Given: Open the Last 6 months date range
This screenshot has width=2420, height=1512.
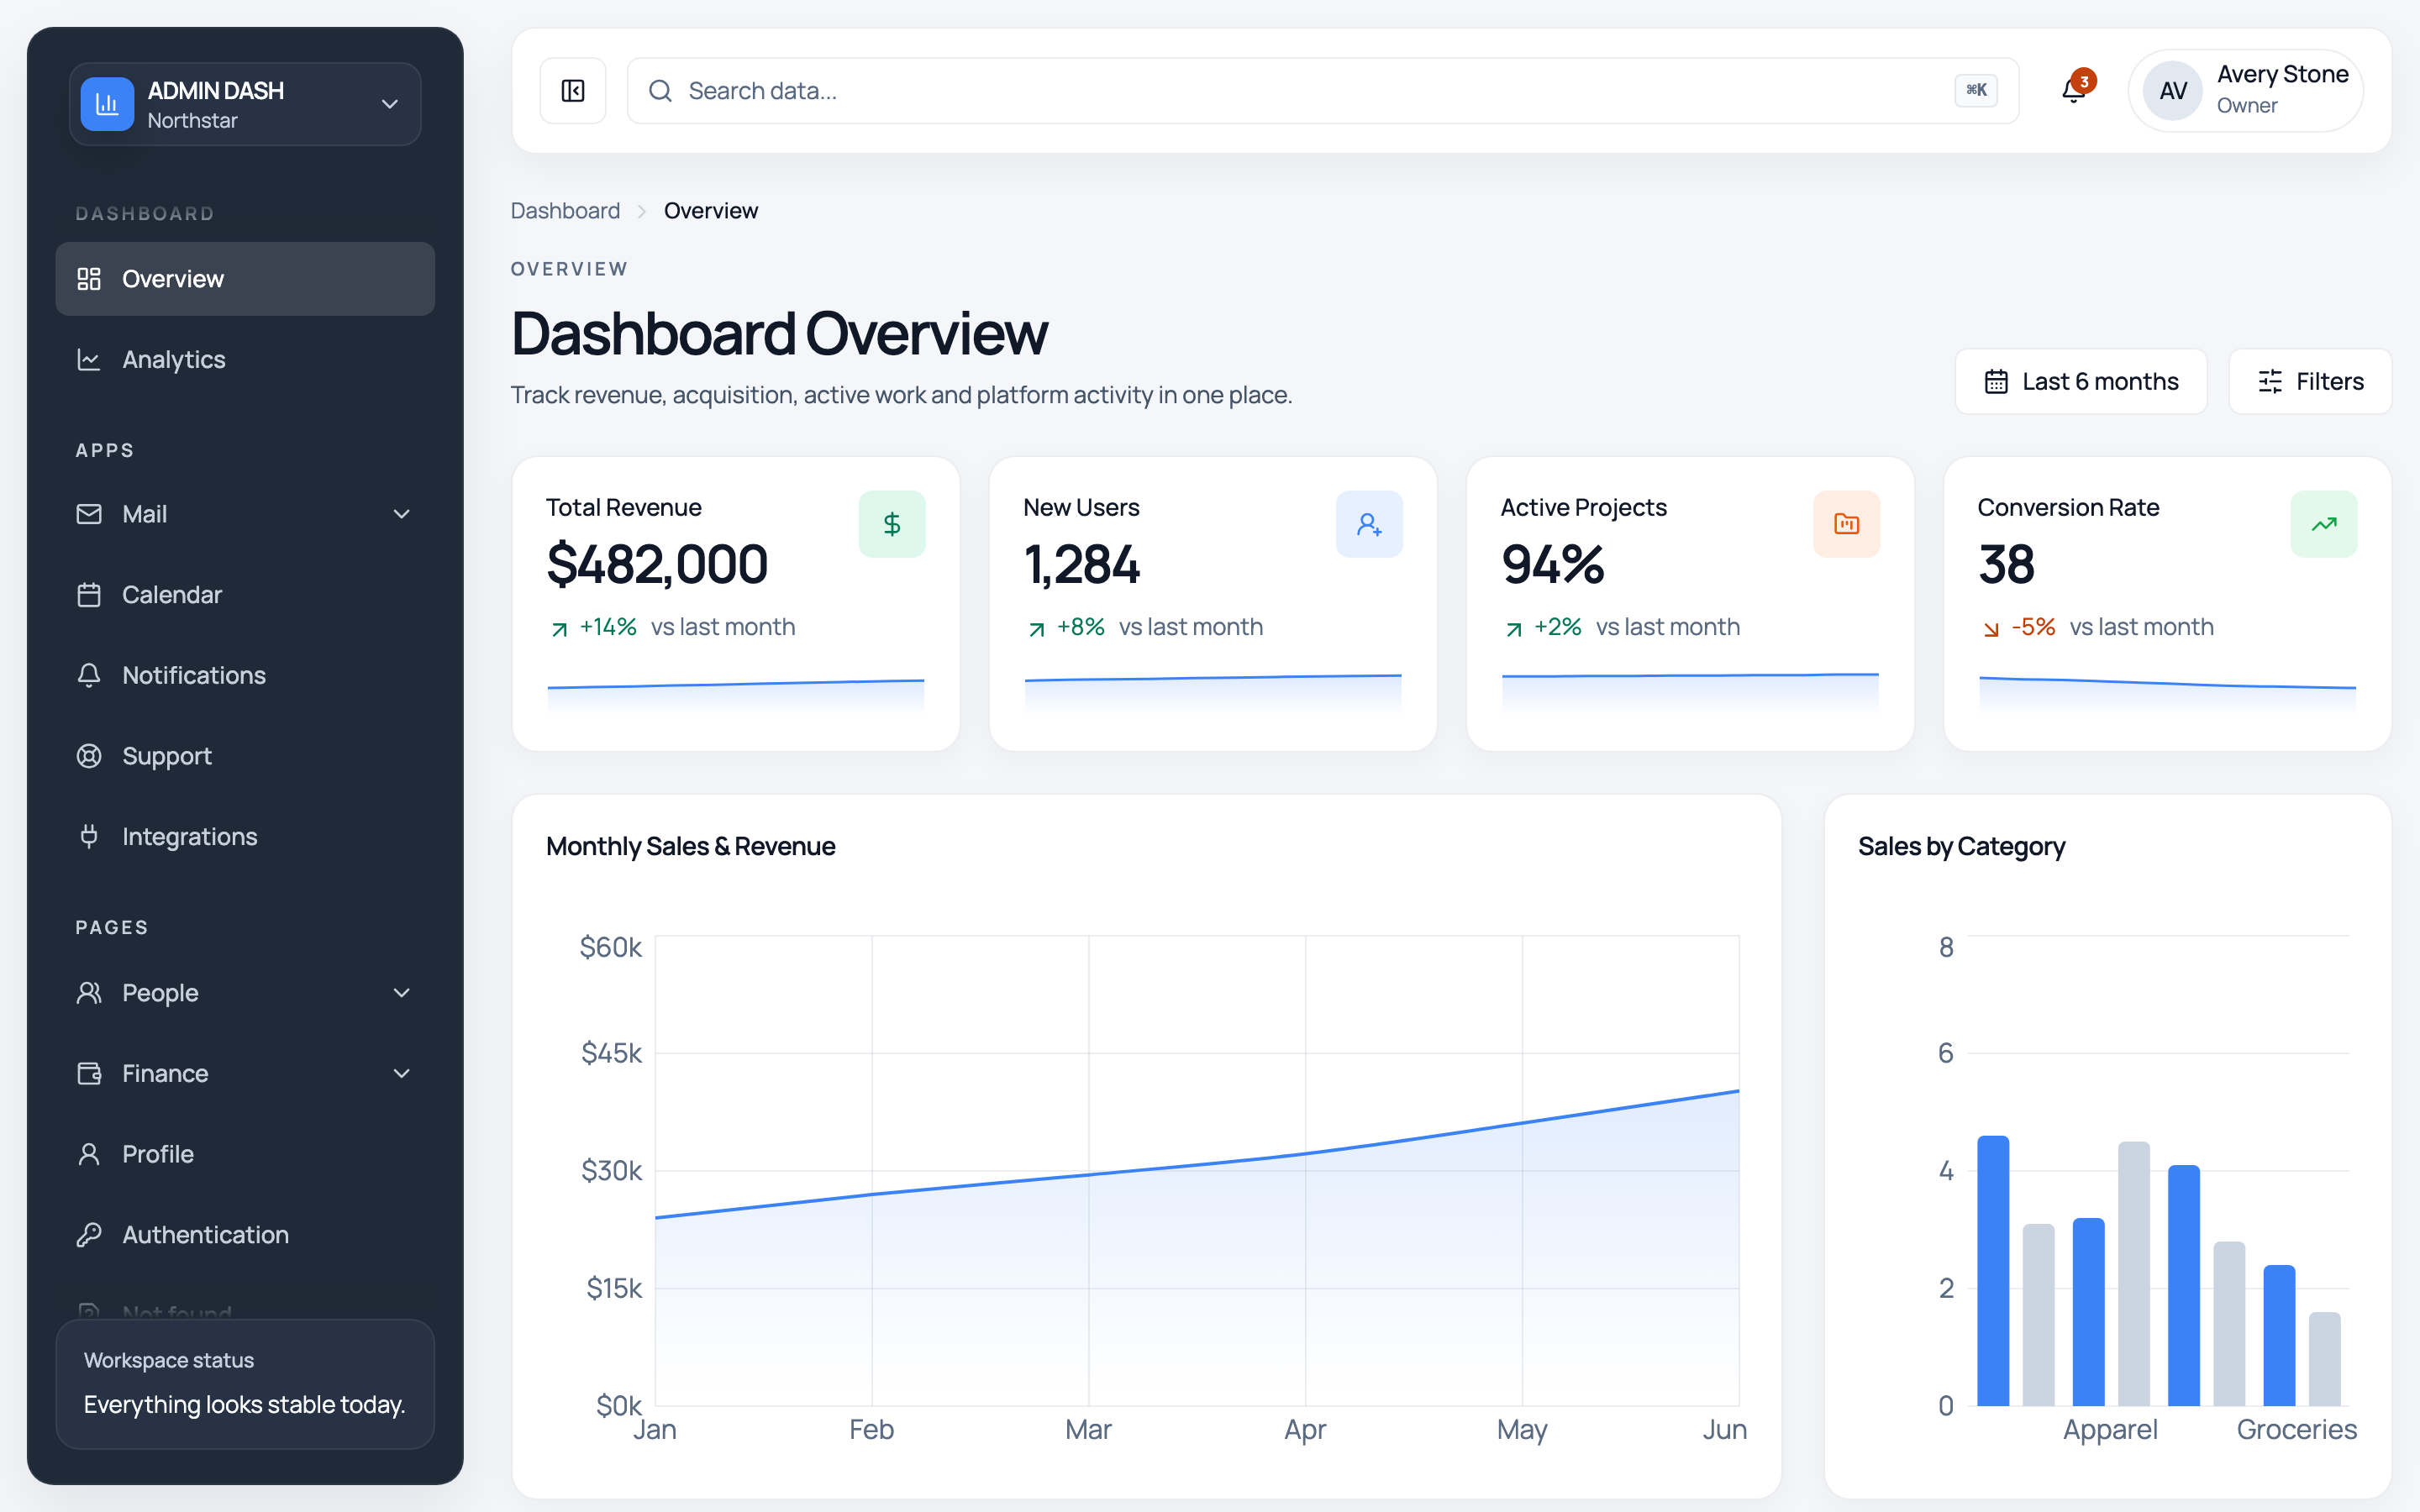Looking at the screenshot, I should click(x=2081, y=381).
